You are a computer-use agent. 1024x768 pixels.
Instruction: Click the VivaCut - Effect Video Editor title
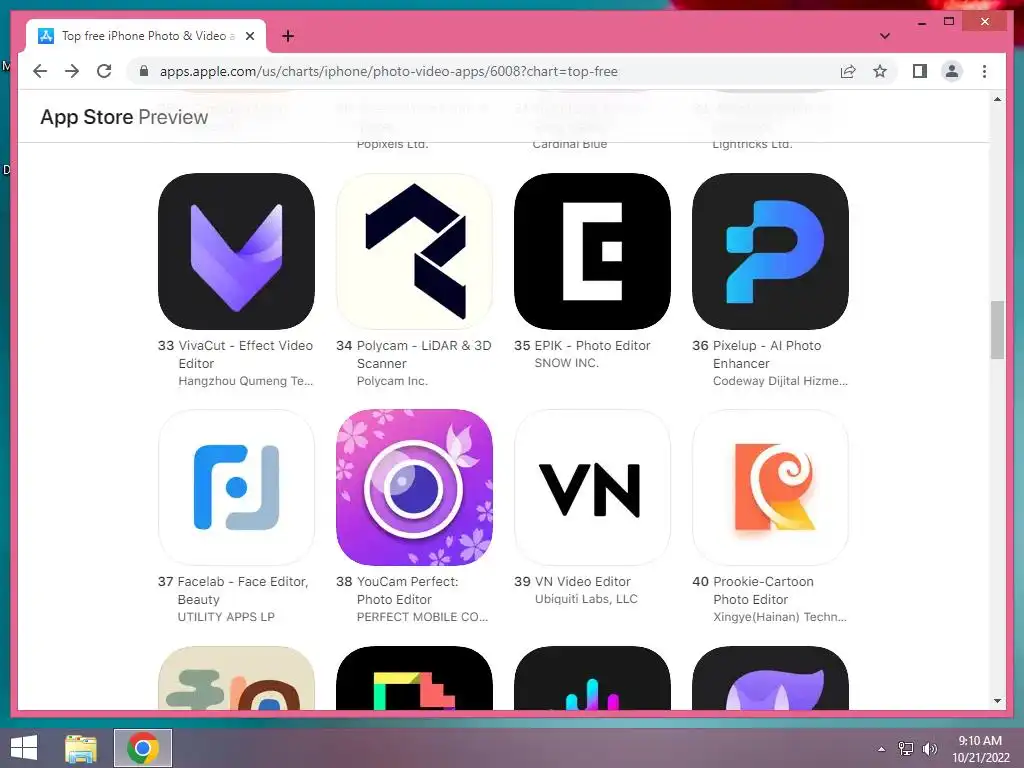[x=246, y=355]
